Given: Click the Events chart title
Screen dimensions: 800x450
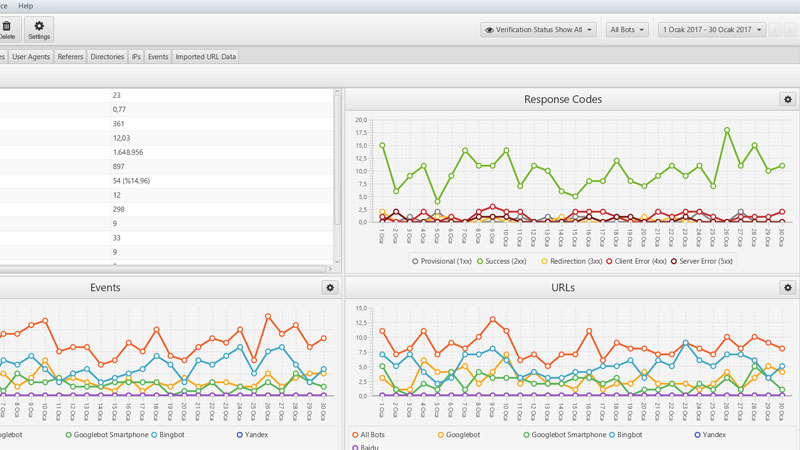Looking at the screenshot, I should [x=105, y=288].
